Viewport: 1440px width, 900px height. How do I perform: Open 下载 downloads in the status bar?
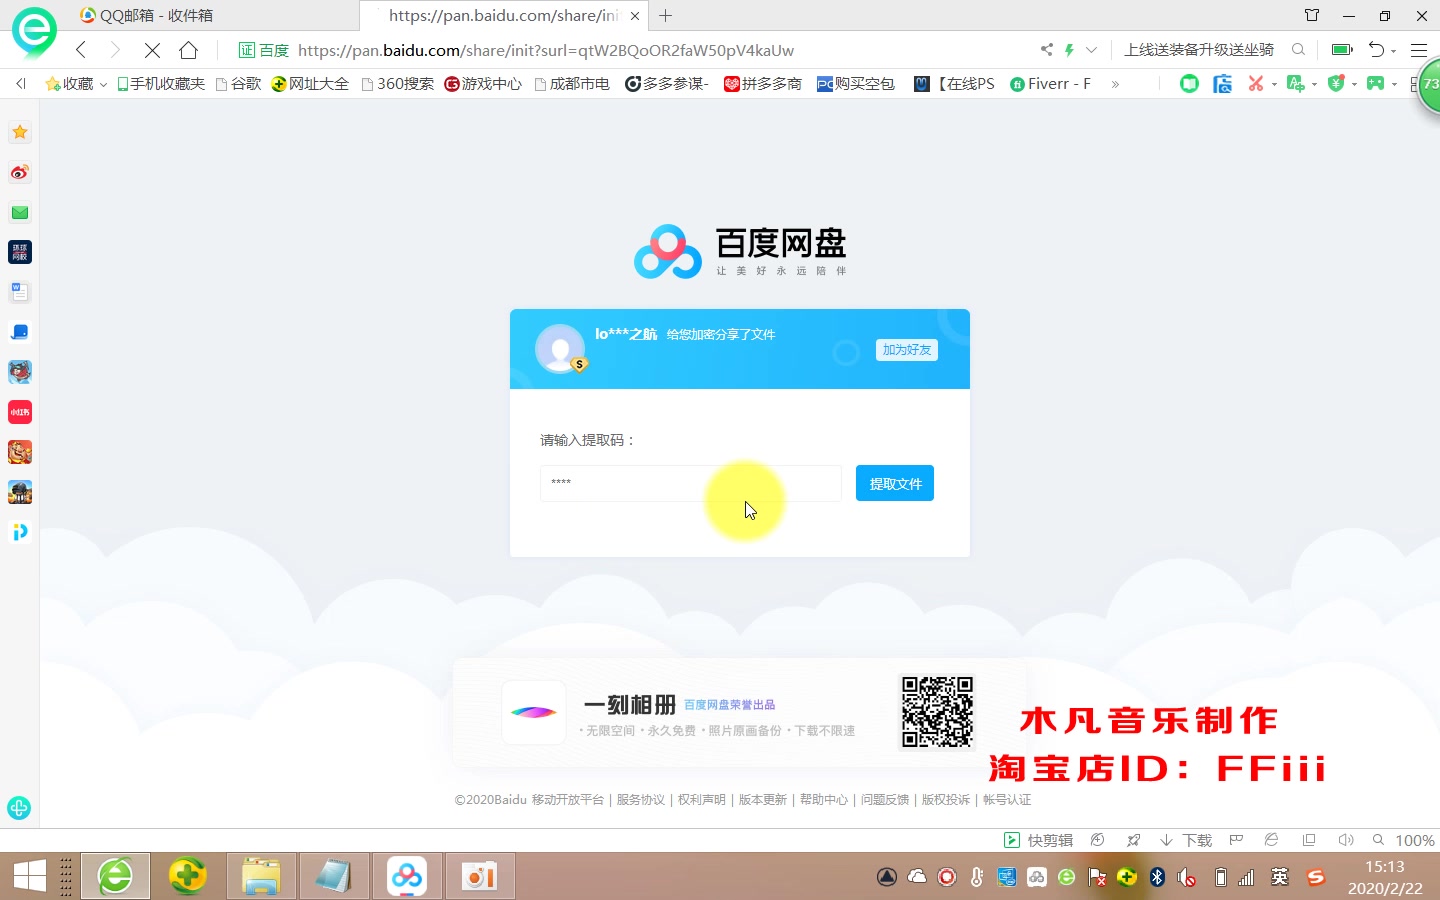(1186, 840)
